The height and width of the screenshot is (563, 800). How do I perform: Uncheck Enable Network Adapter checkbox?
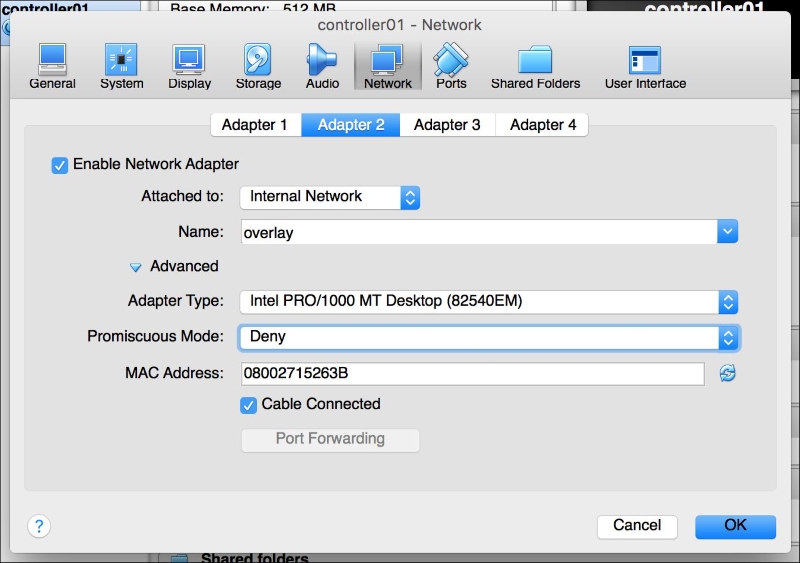tap(60, 165)
